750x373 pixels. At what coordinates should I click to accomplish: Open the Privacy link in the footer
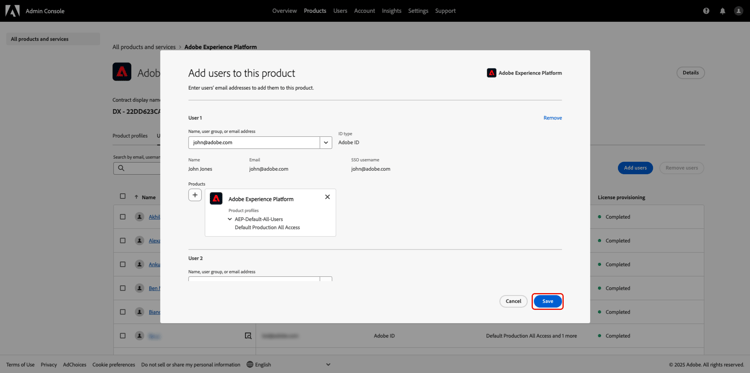49,364
